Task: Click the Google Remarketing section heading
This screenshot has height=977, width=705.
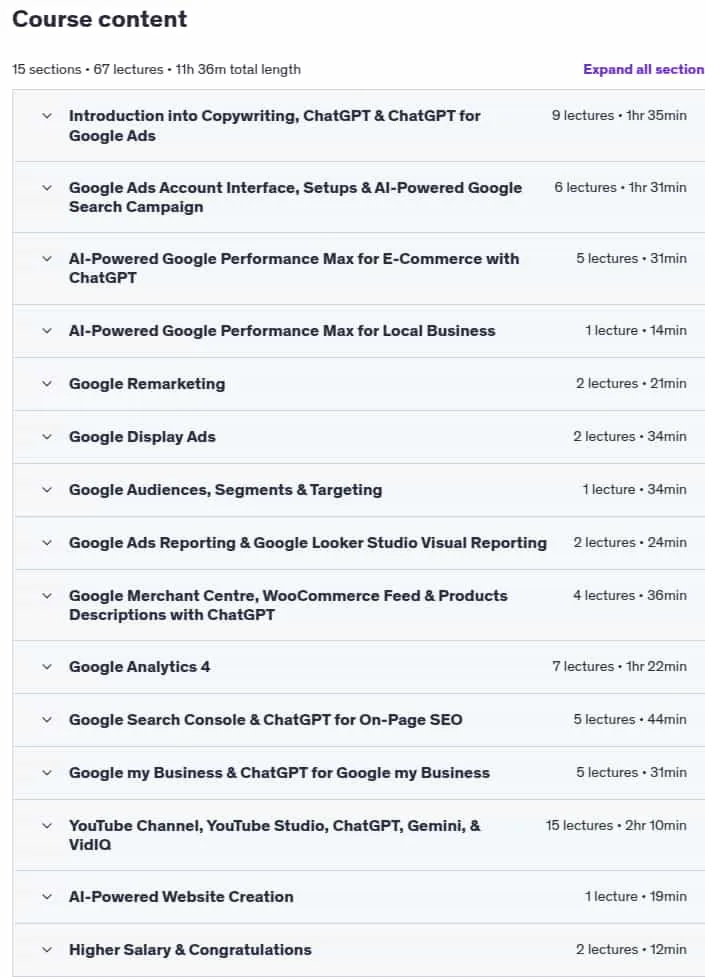Action: point(147,384)
